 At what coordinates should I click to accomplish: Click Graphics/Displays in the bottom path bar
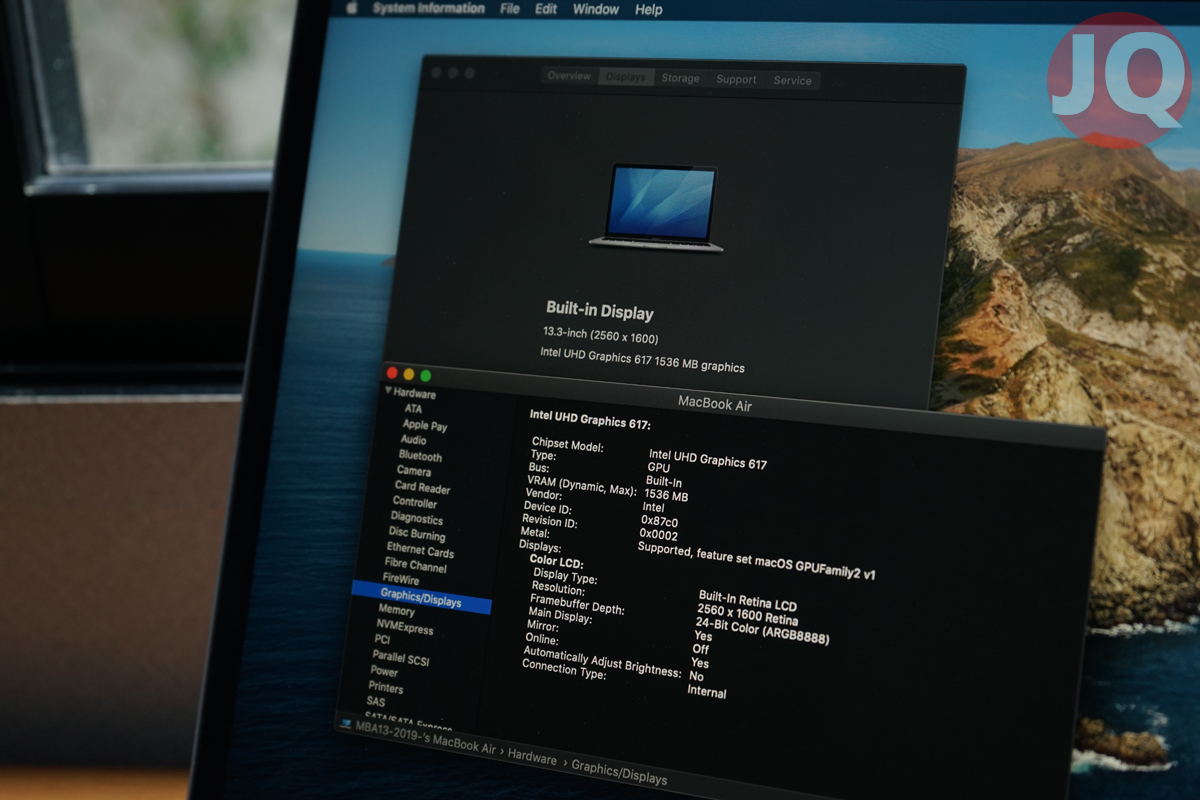pyautogui.click(x=619, y=772)
